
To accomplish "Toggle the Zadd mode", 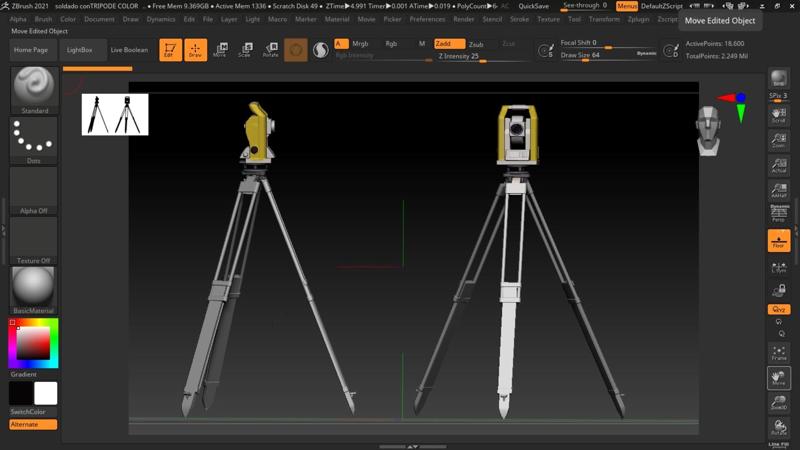I will (449, 44).
